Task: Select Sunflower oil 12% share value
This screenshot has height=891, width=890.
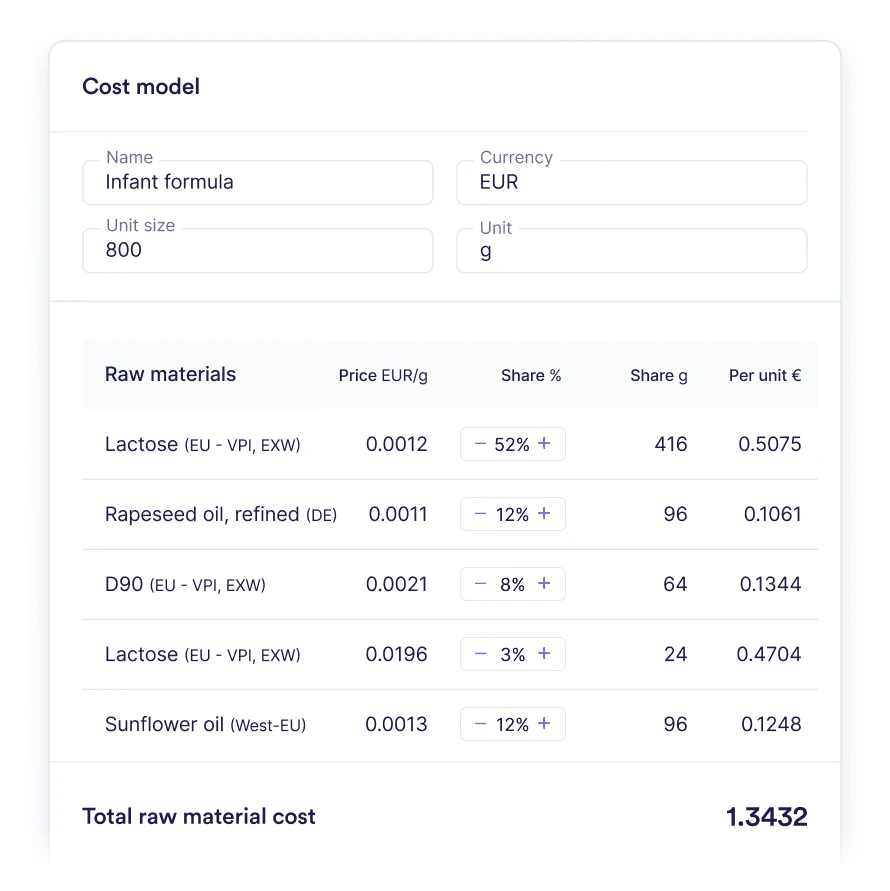Action: click(512, 725)
